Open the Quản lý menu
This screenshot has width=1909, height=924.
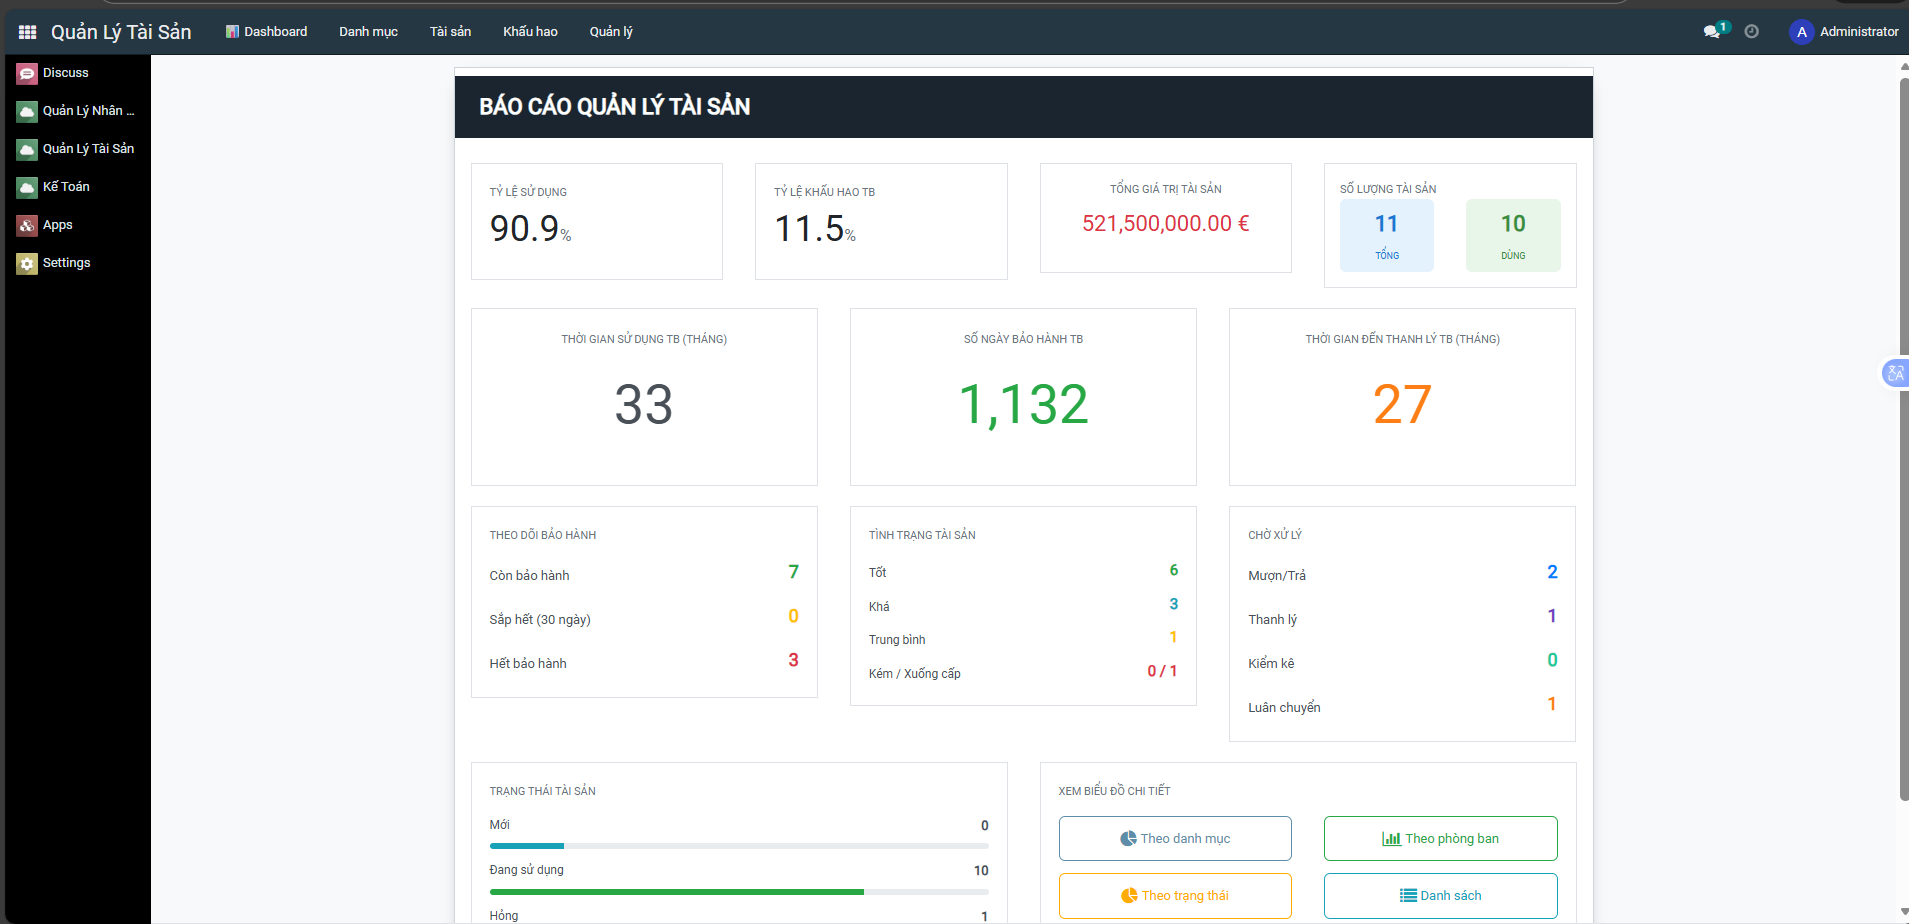click(x=611, y=32)
